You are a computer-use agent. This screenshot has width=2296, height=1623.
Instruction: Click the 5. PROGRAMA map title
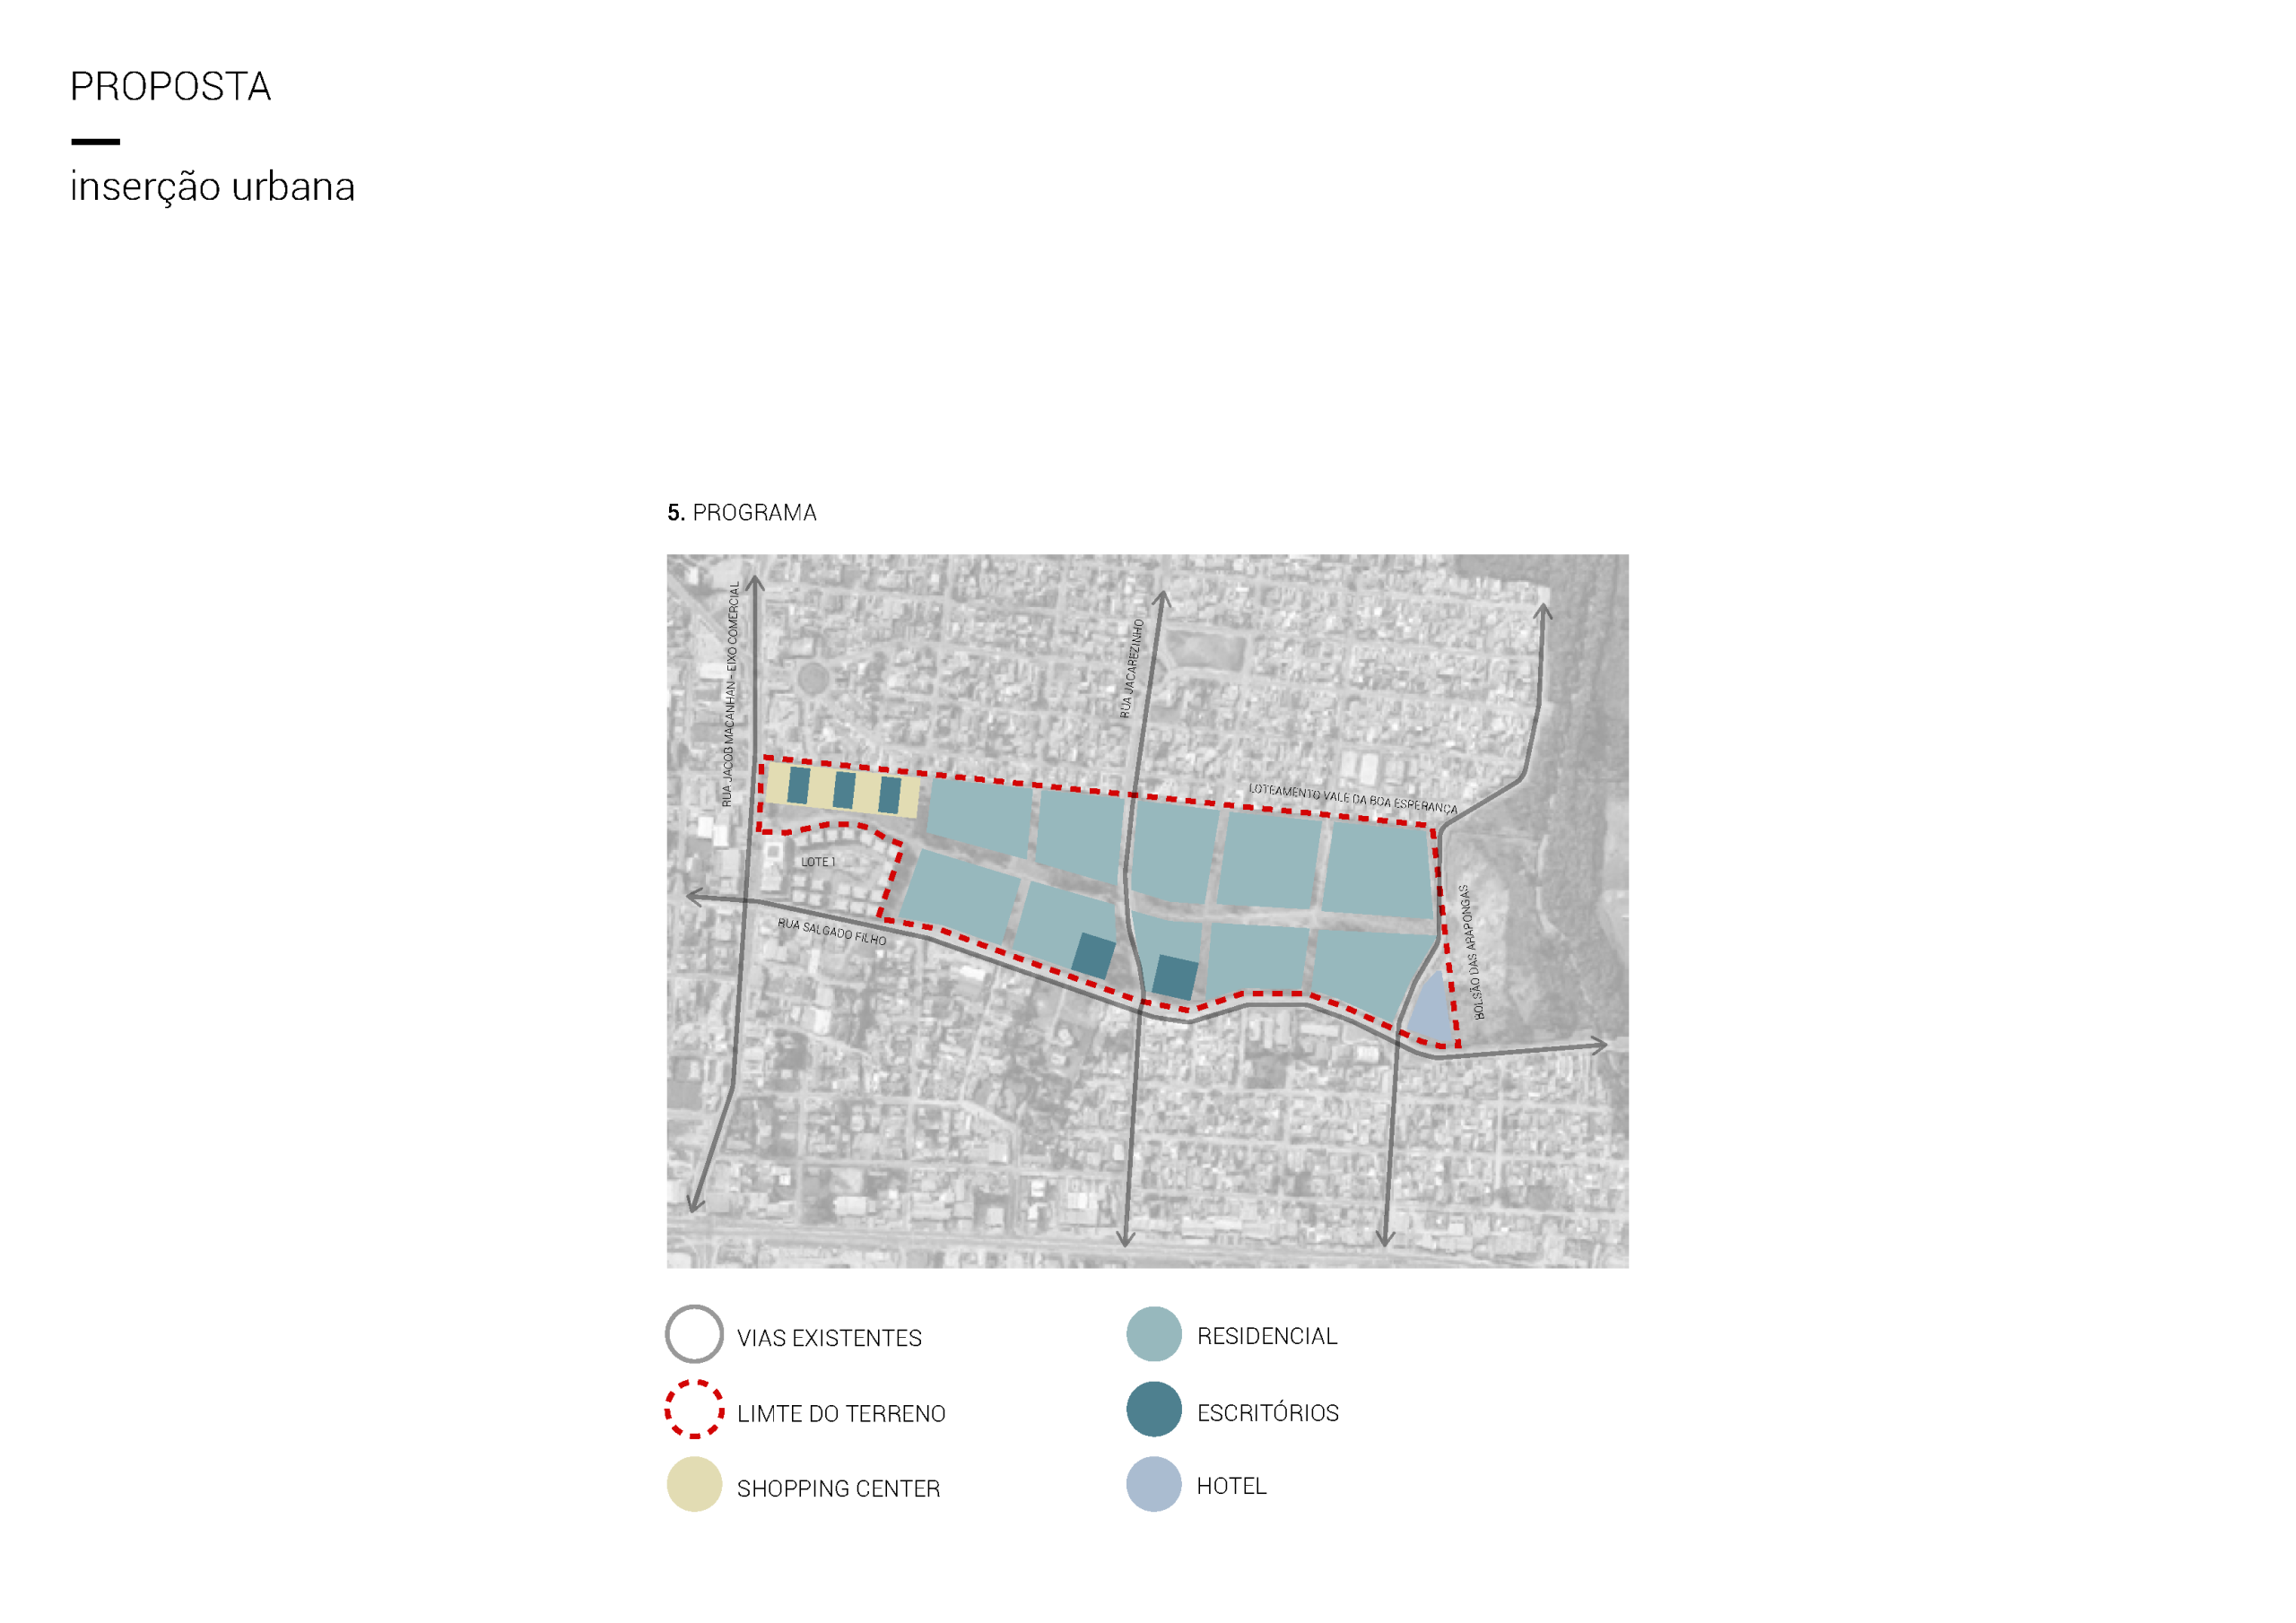coord(741,513)
